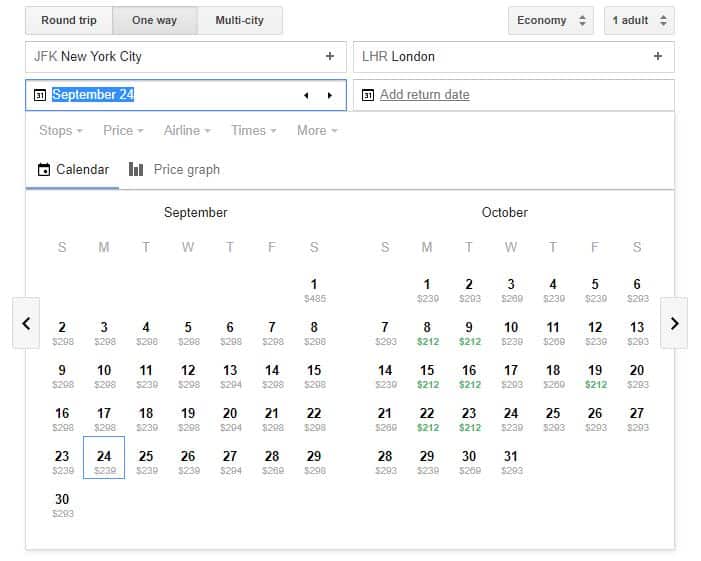Open the Airline filter dropdown
701x561 pixels.
(x=187, y=131)
